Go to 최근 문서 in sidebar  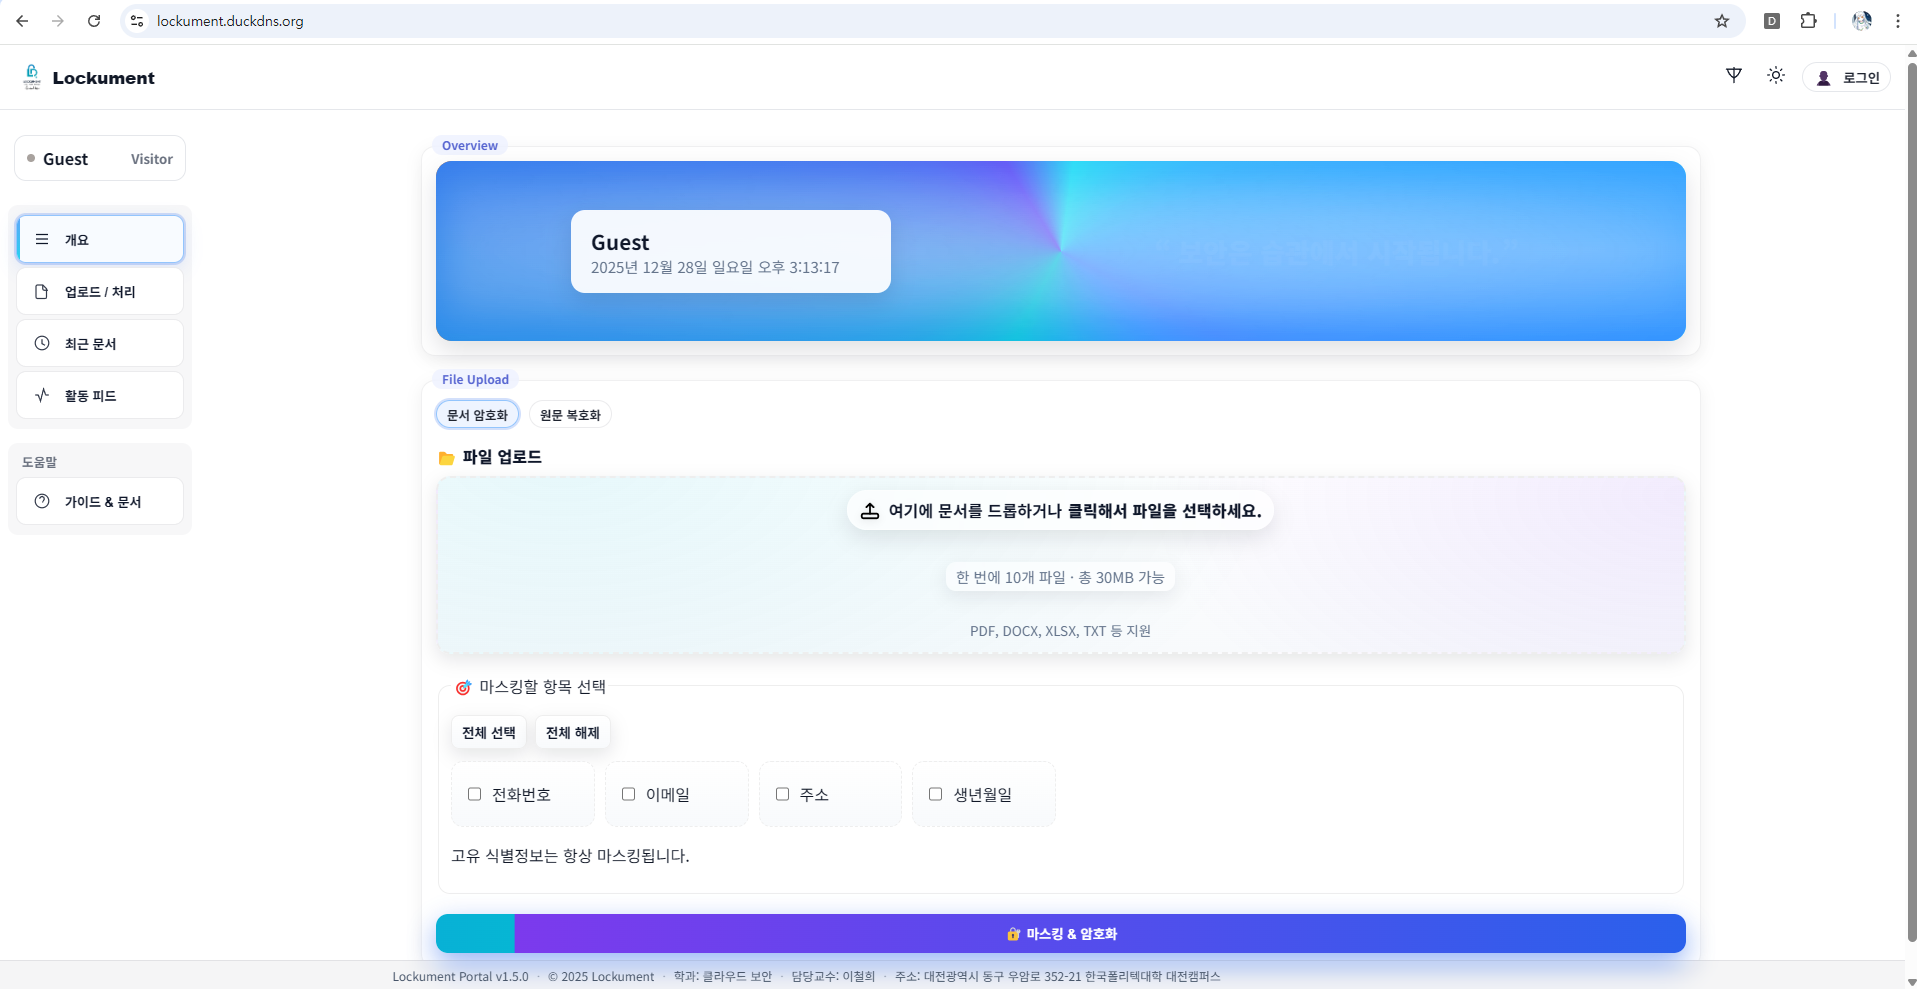pyautogui.click(x=100, y=344)
